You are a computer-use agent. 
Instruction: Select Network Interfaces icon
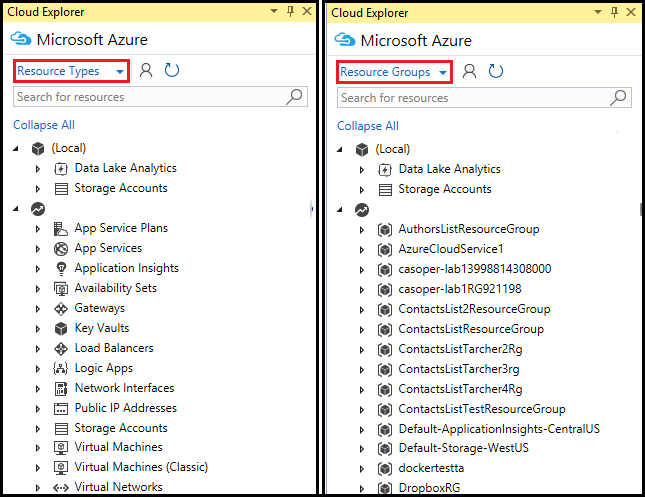[61, 388]
